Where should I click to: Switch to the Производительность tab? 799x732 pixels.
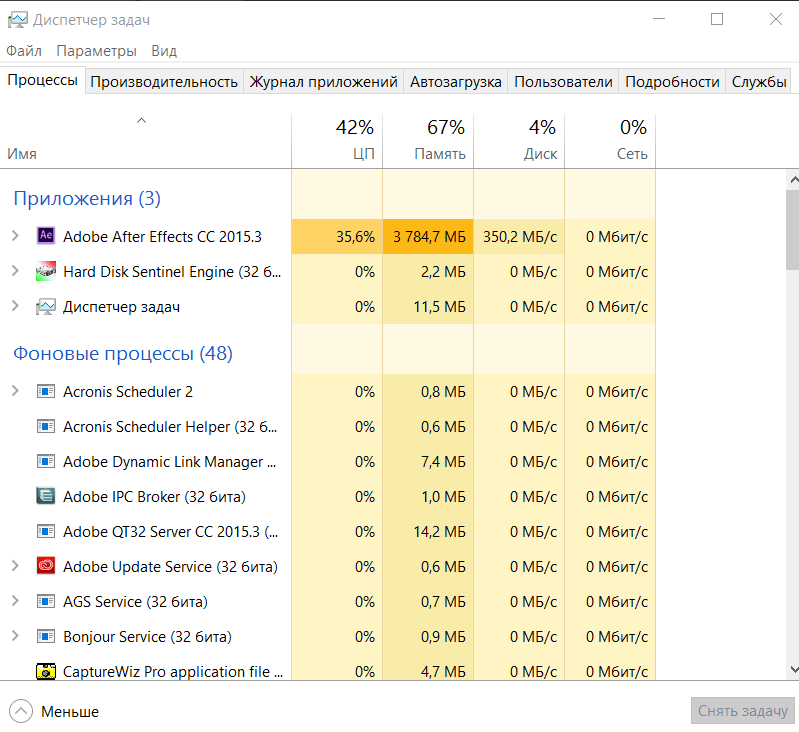tap(164, 82)
